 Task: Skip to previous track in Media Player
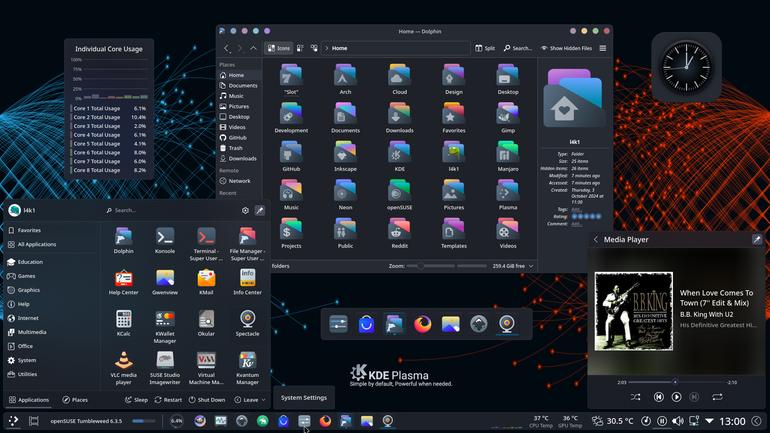pyautogui.click(x=659, y=397)
